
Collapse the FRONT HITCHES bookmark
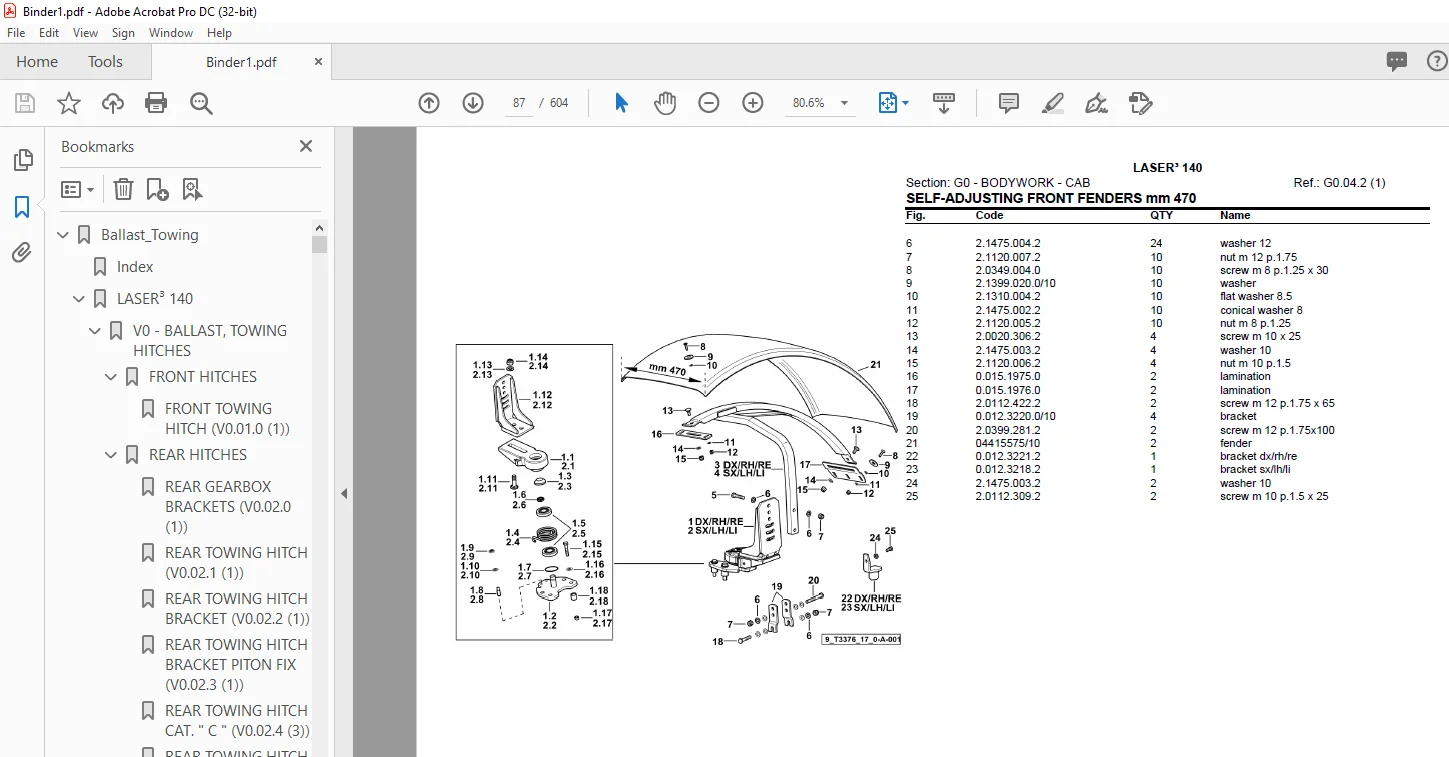[x=112, y=377]
